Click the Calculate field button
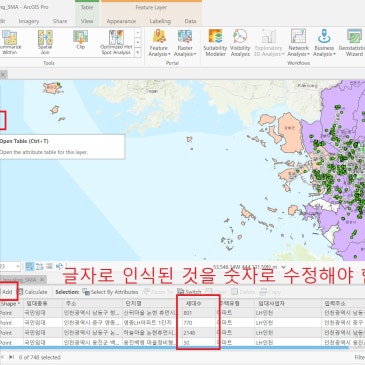Viewport: 365px width, 365px height. [33, 292]
